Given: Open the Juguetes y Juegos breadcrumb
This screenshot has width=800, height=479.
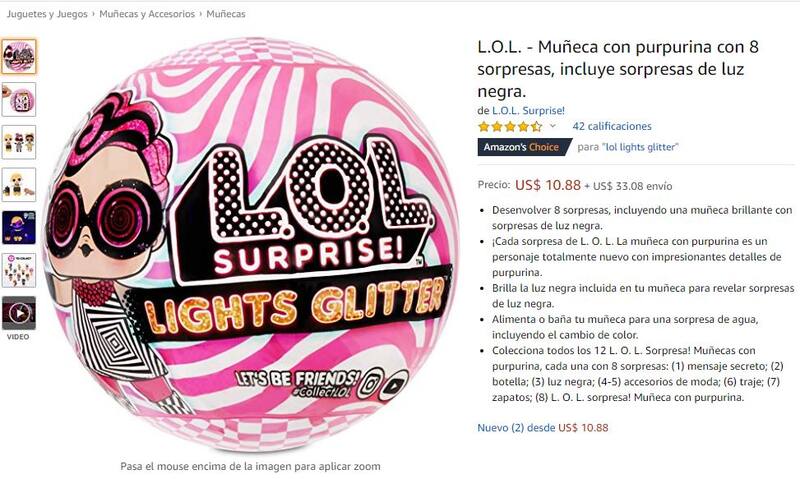Looking at the screenshot, I should point(47,14).
